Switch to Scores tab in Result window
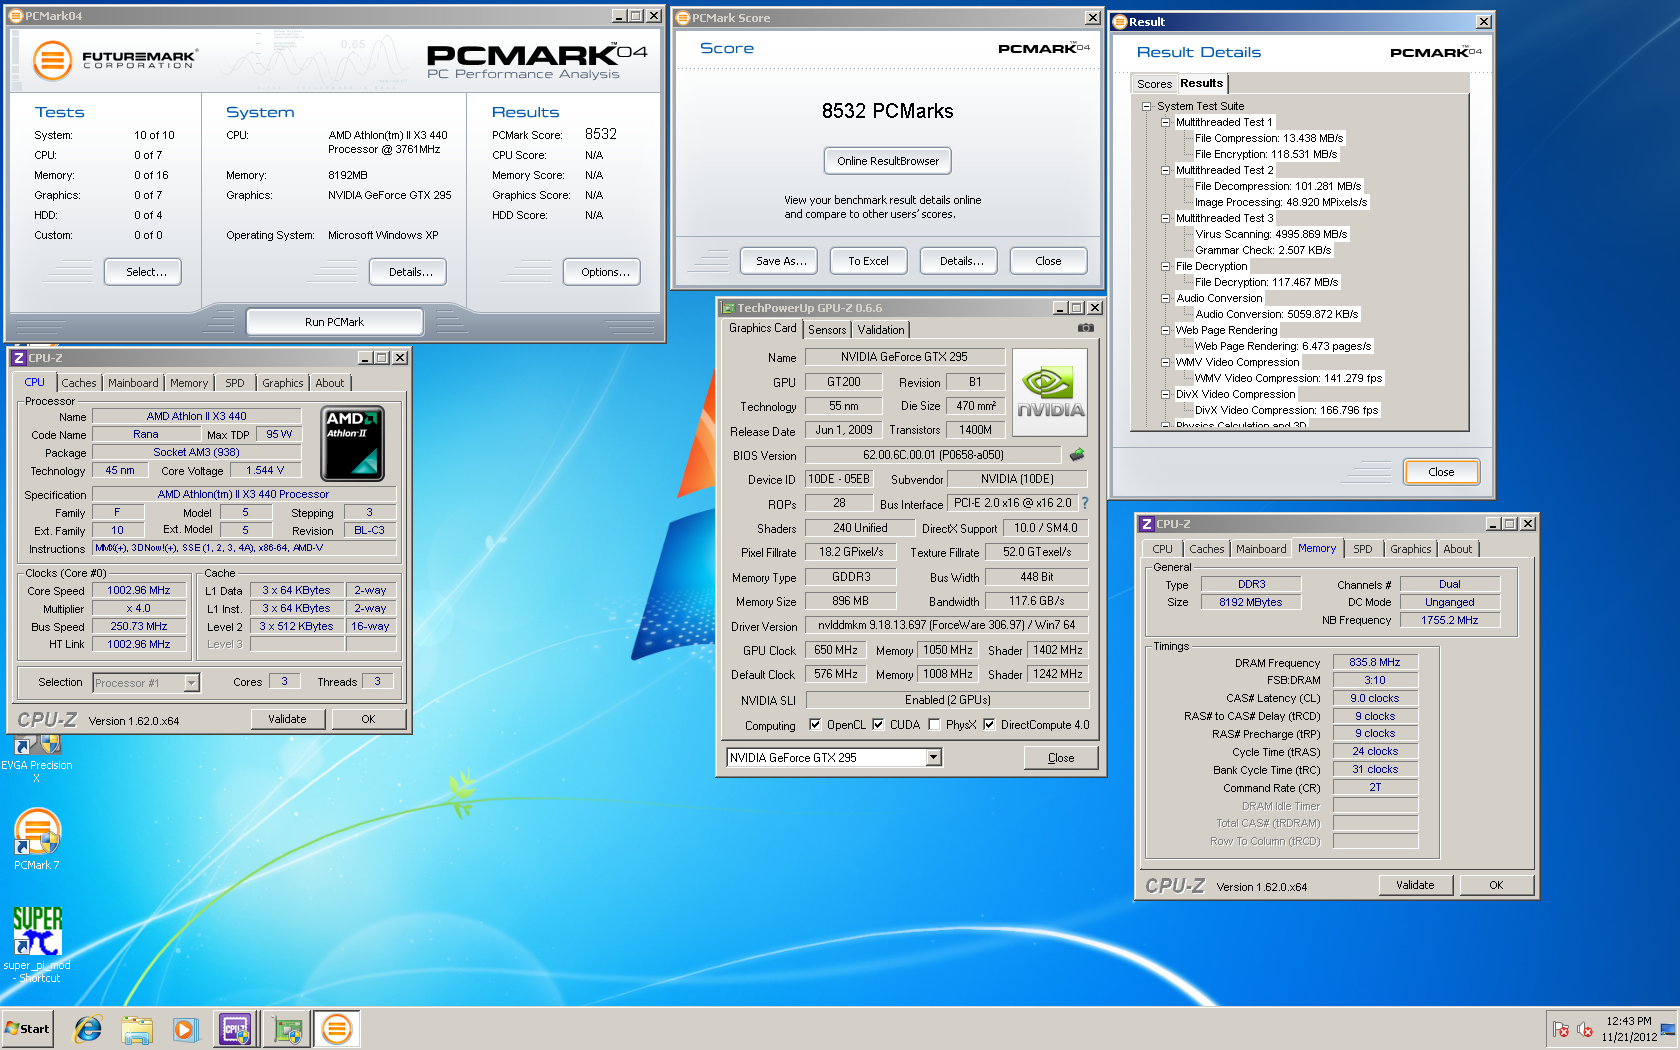 coord(1154,85)
